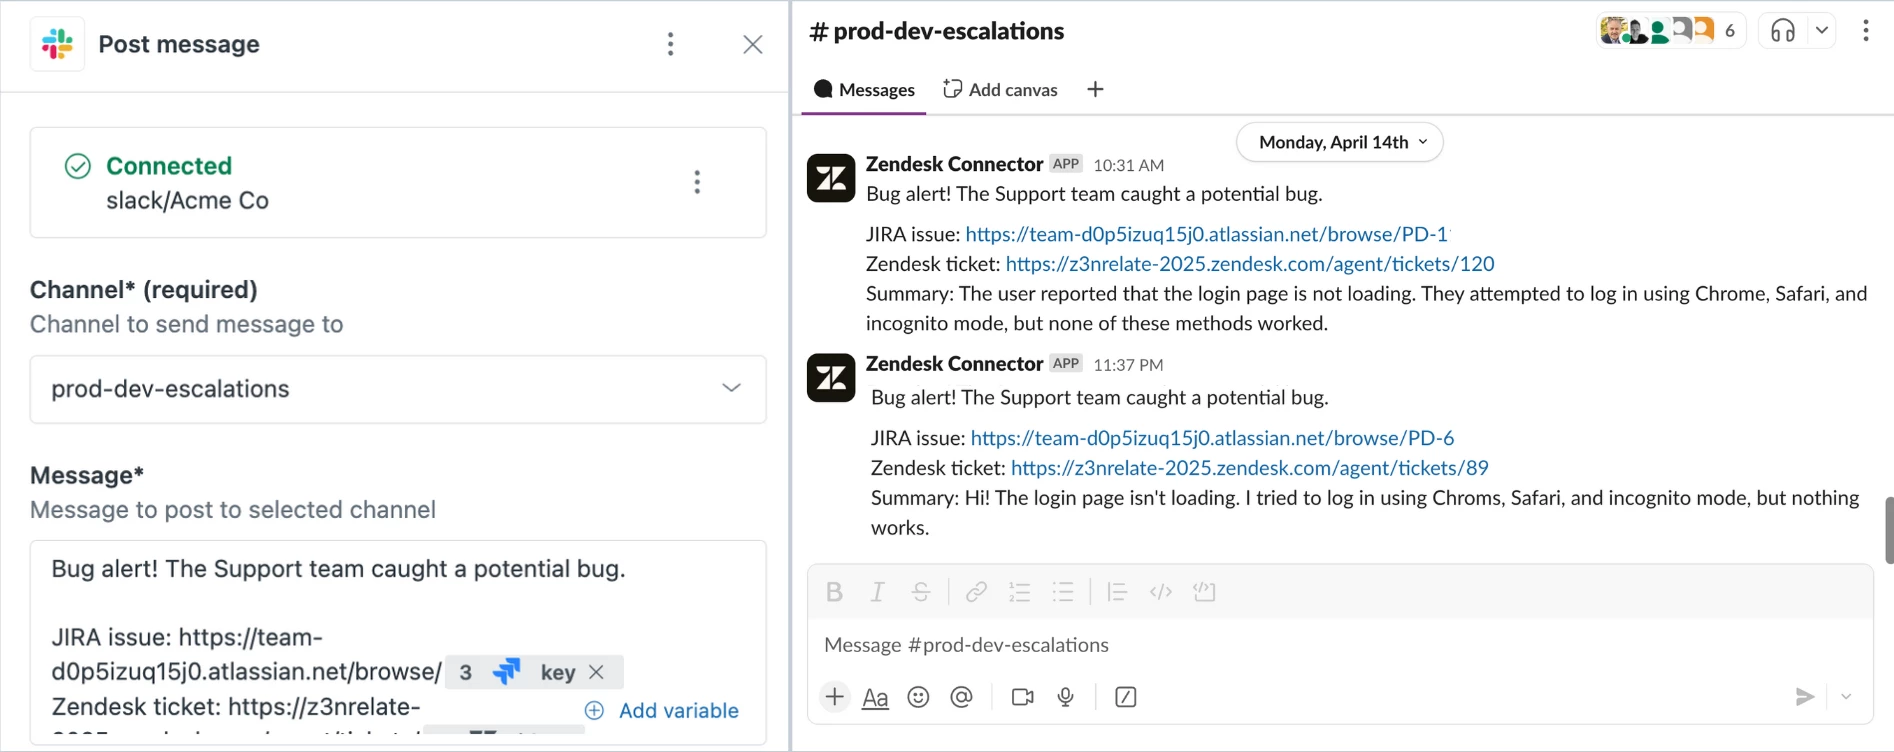
Task: Click the mention someone @ icon
Action: coord(961,697)
